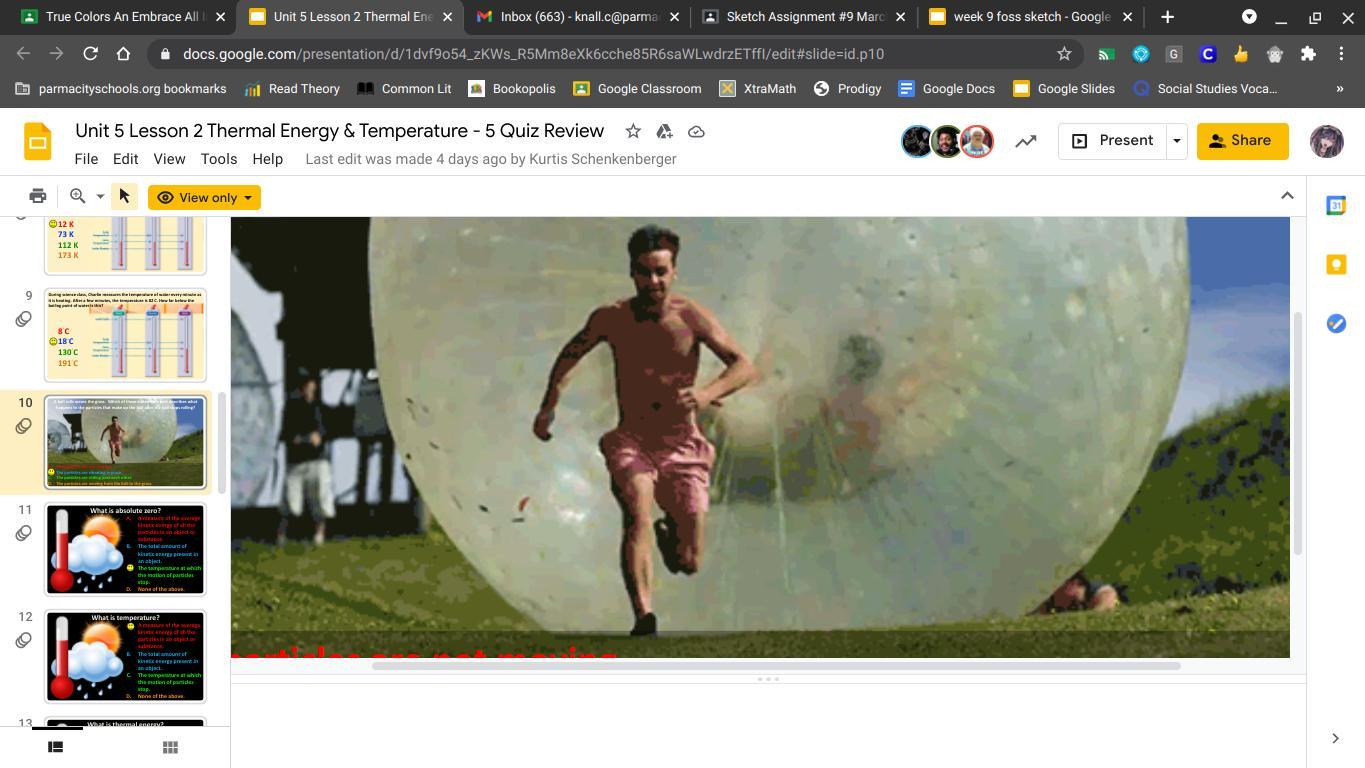The image size is (1365, 768).
Task: Select slide 12 temperature thumbnail
Action: [125, 656]
